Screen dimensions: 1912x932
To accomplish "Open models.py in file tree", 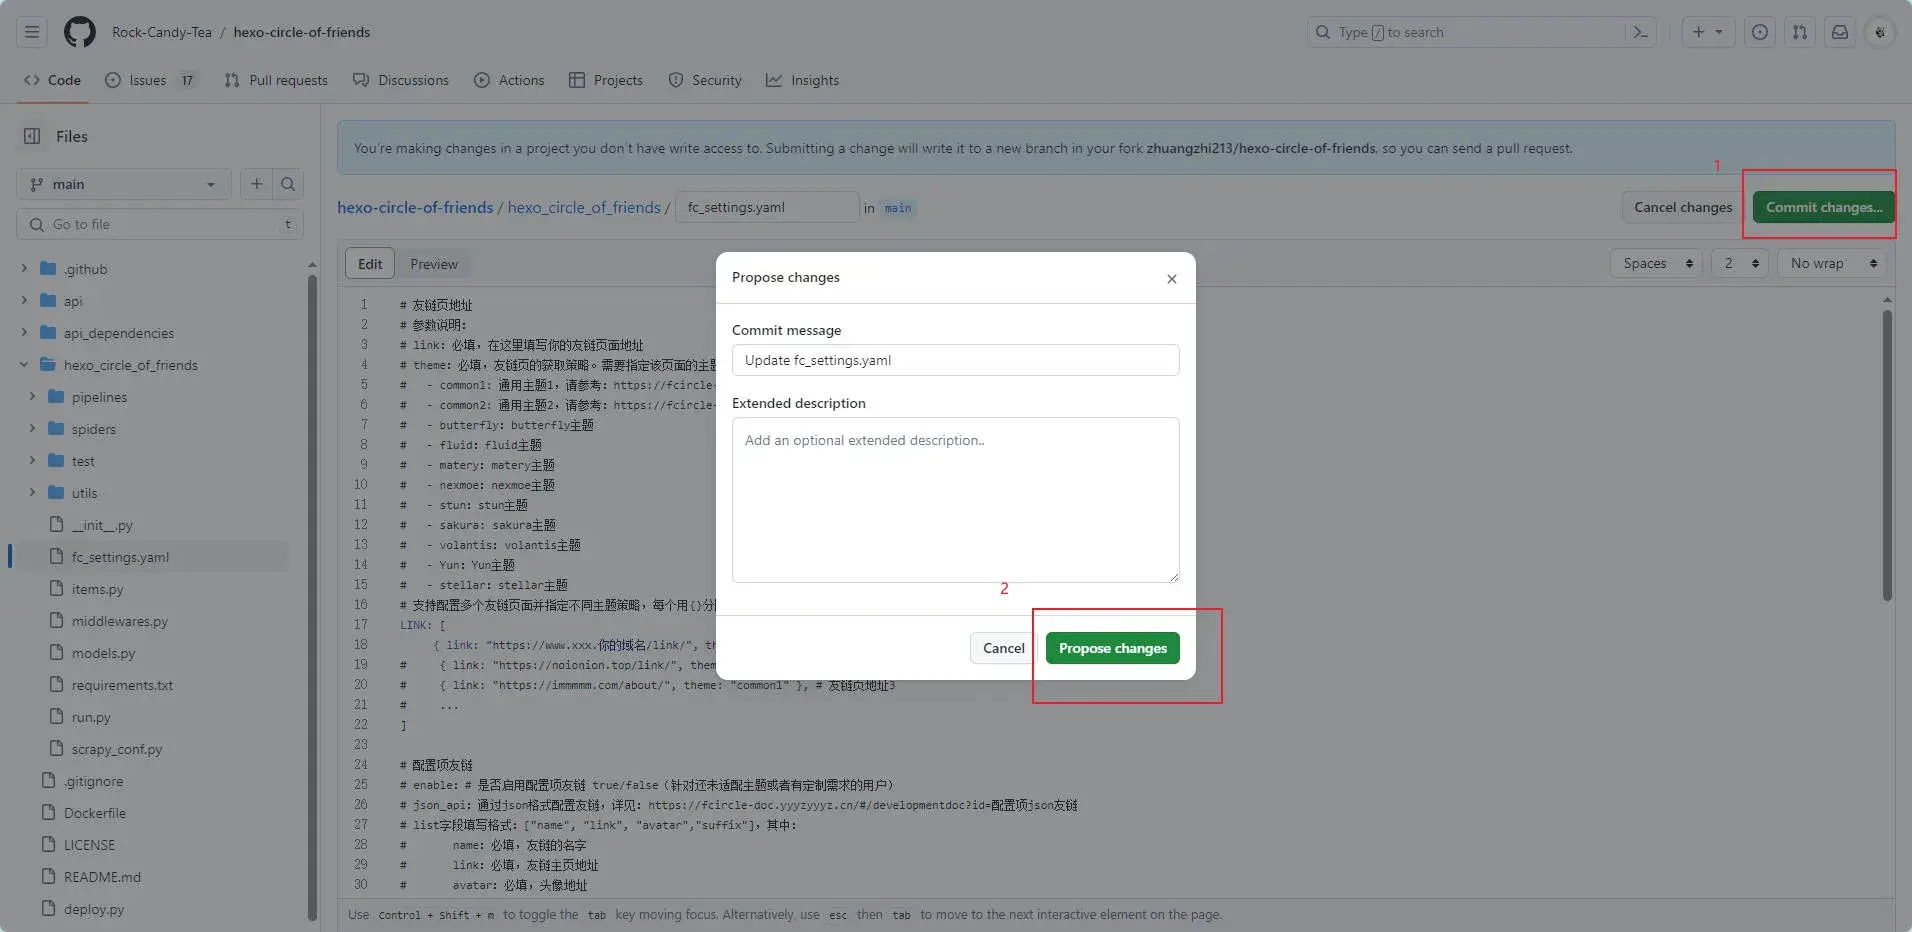I will 103,653.
